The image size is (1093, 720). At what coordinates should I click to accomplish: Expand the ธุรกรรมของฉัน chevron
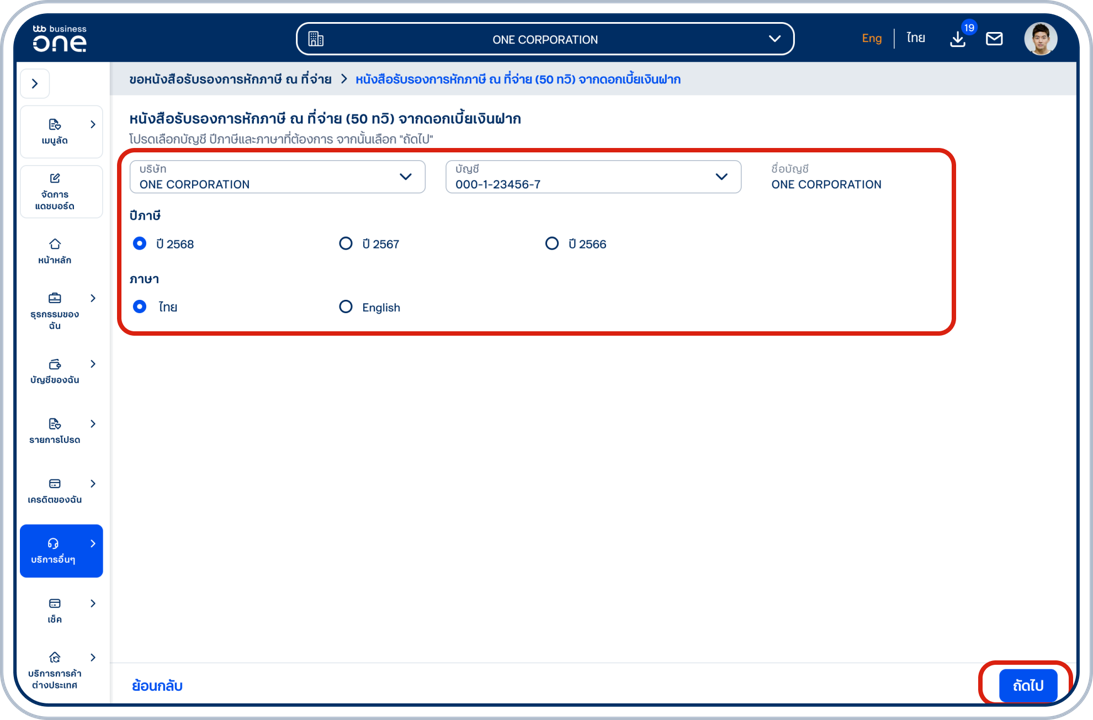pyautogui.click(x=93, y=298)
